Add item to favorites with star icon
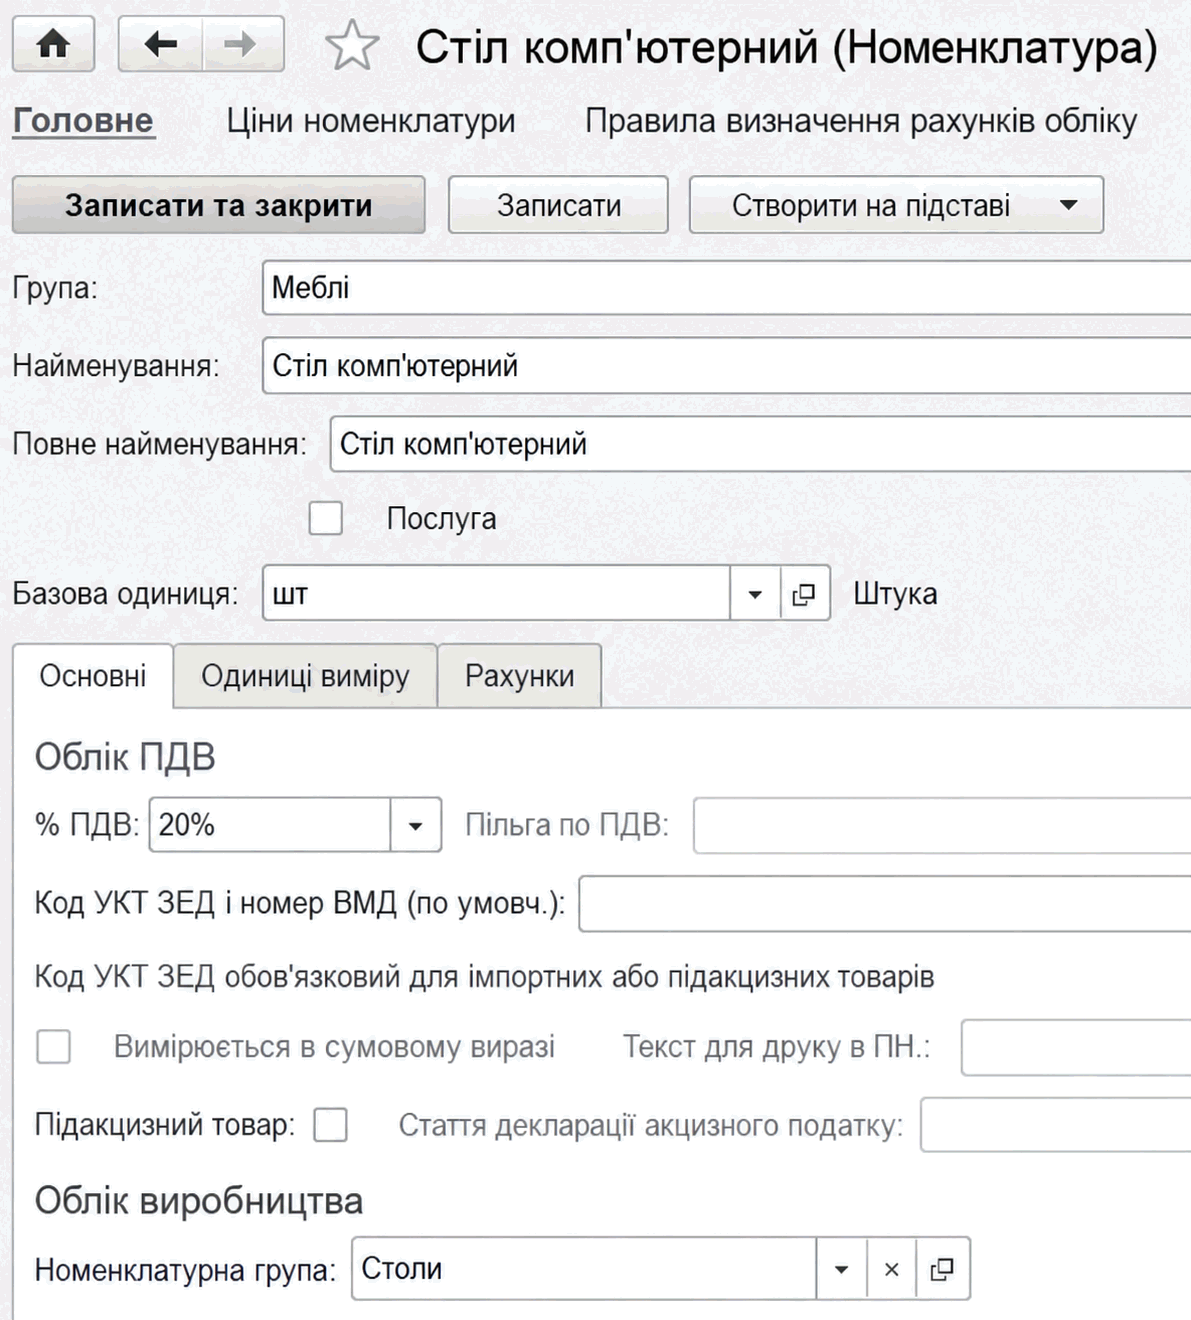This screenshot has height=1320, width=1191. [x=352, y=46]
